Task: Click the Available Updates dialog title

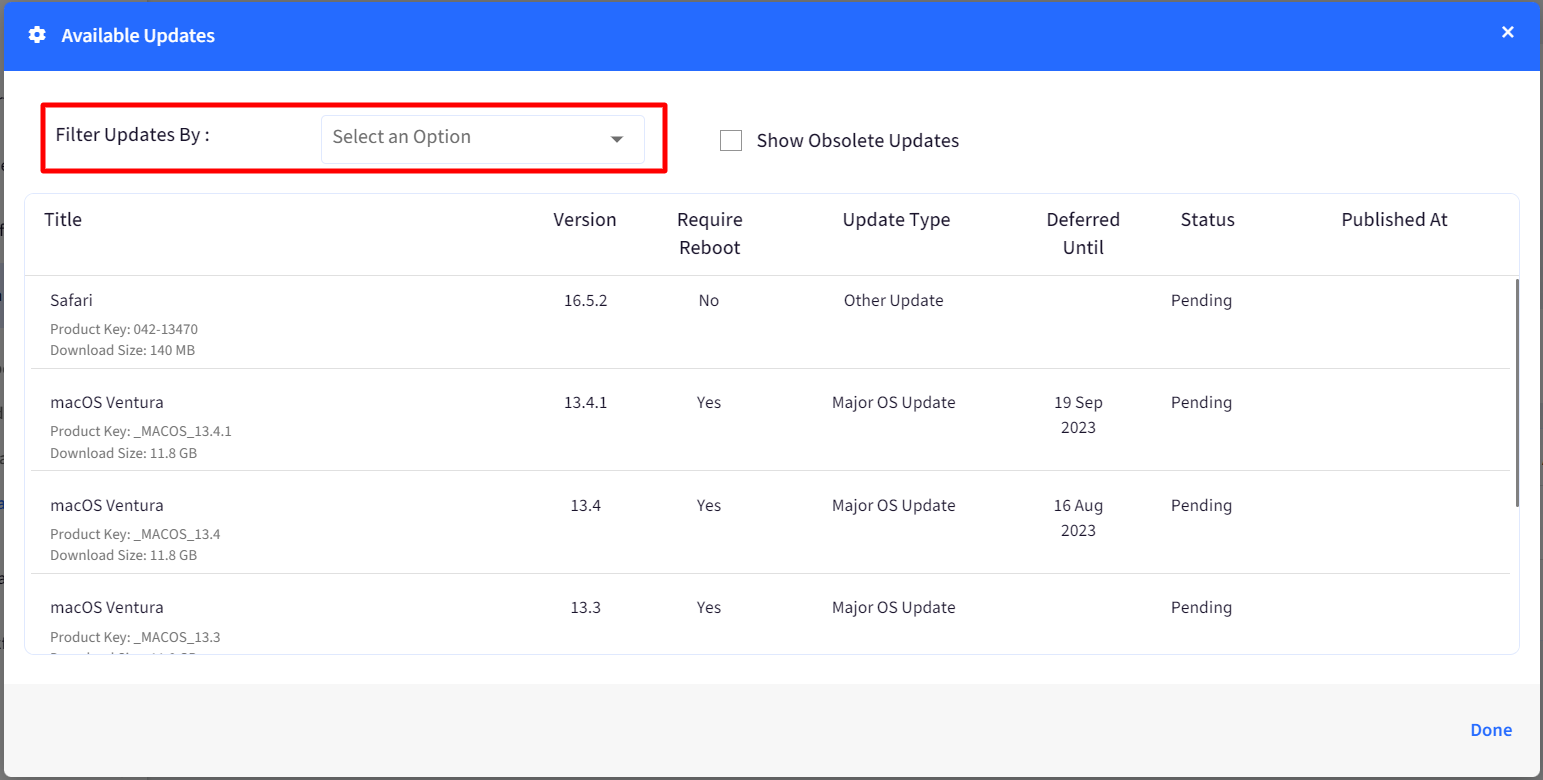Action: (x=138, y=36)
